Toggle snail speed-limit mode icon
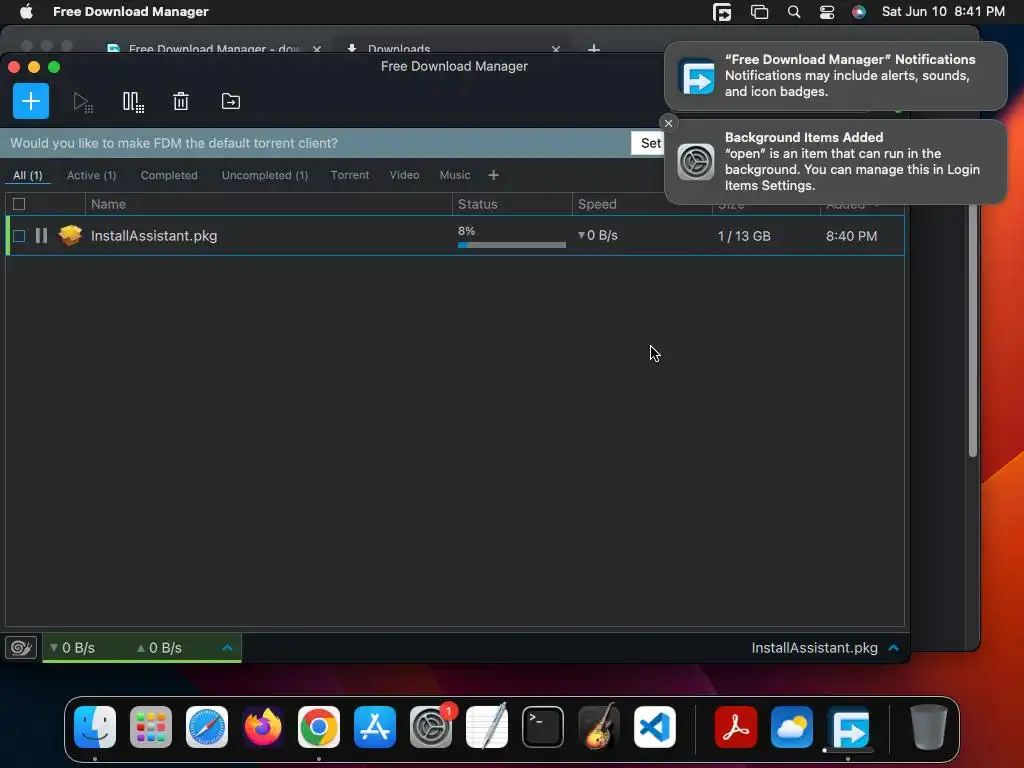 [x=21, y=647]
